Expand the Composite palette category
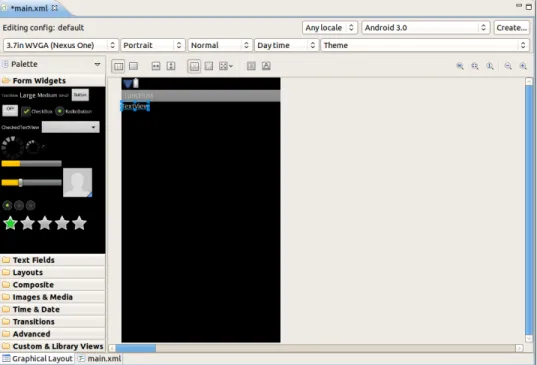537x365 pixels. click(x=52, y=285)
